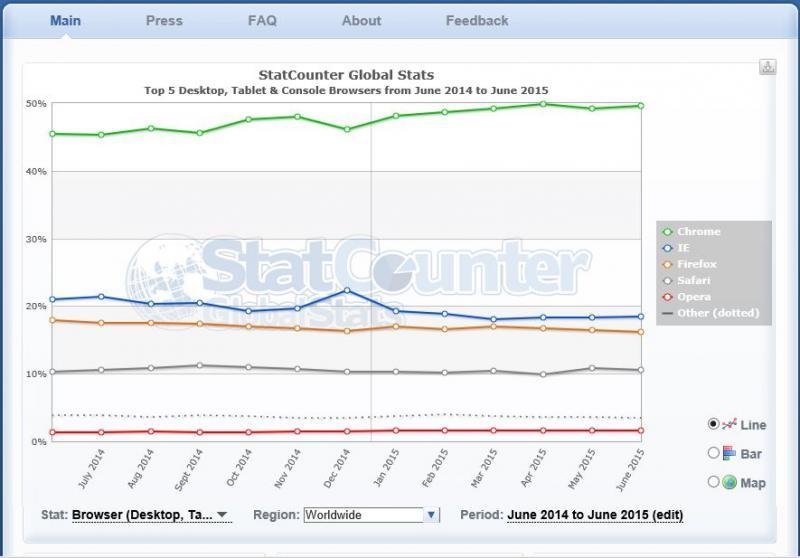800x558 pixels.
Task: Click the Opera legend marker
Action: (667, 297)
